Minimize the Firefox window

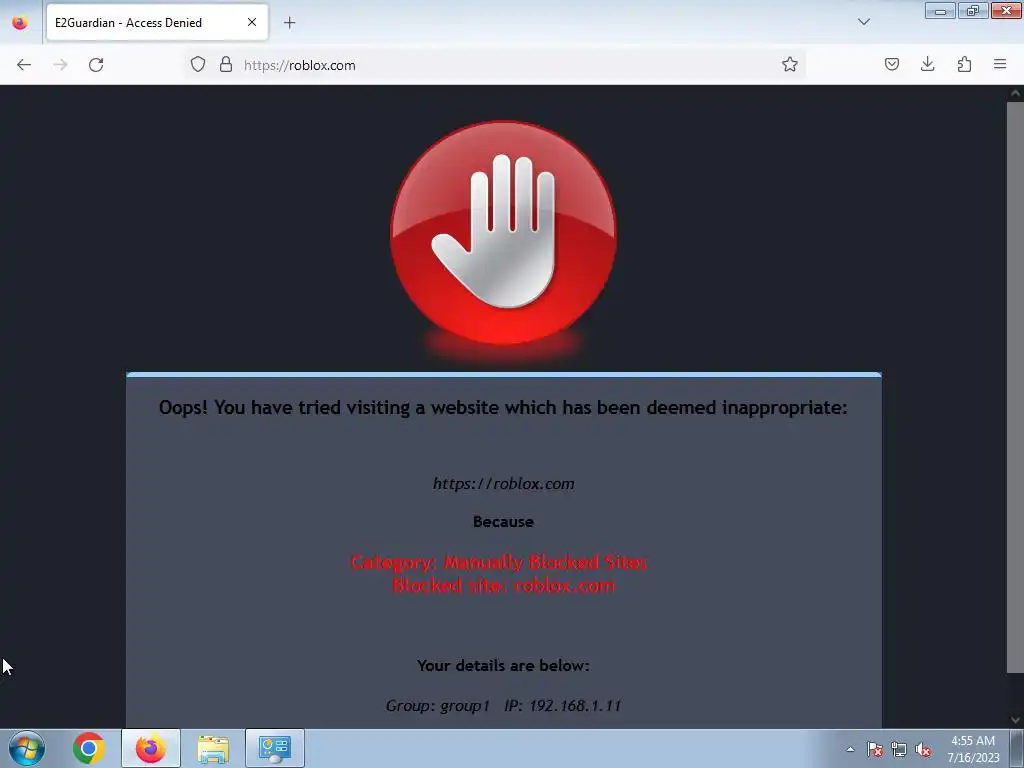940,10
